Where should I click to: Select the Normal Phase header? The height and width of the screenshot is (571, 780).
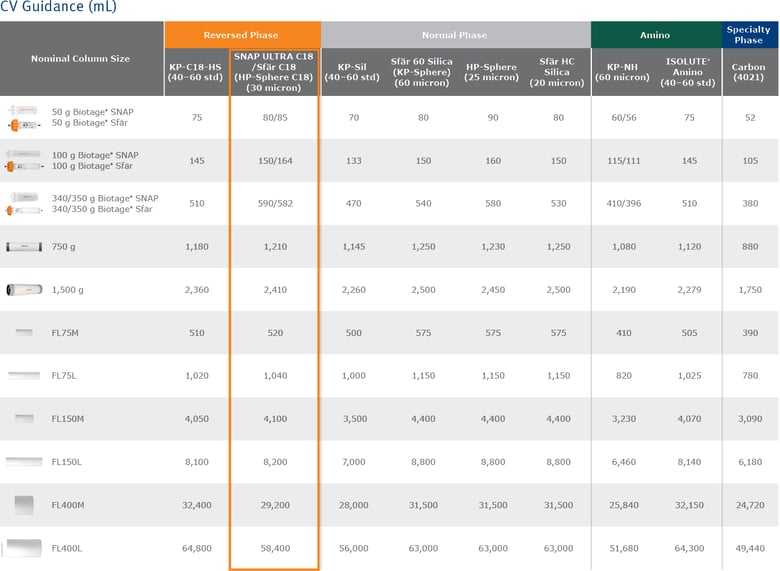coord(455,35)
